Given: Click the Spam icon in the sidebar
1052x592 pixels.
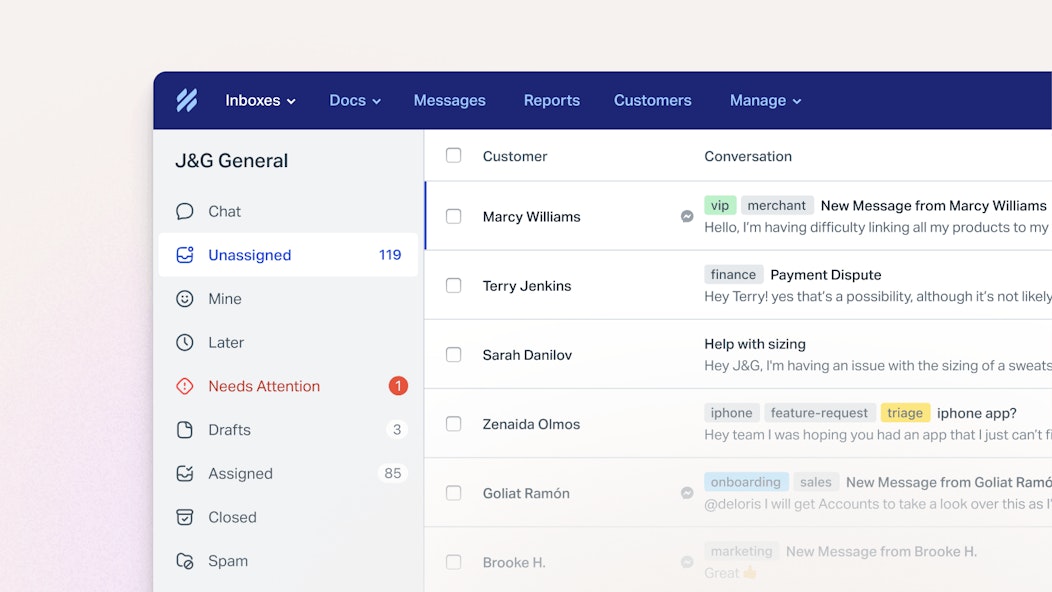Looking at the screenshot, I should point(185,561).
